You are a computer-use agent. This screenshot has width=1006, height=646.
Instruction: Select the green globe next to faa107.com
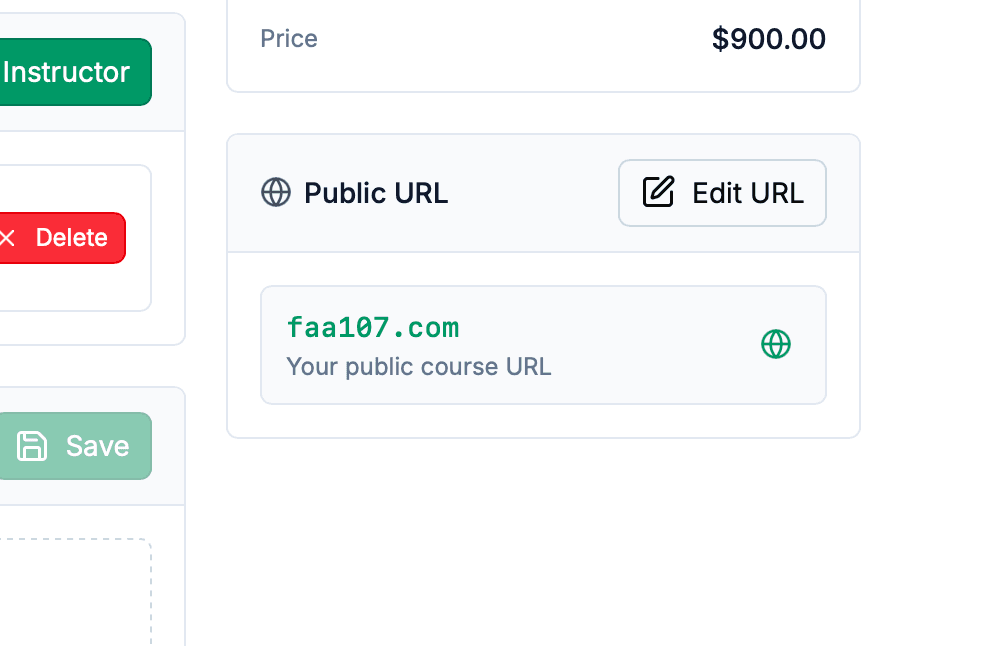[776, 344]
